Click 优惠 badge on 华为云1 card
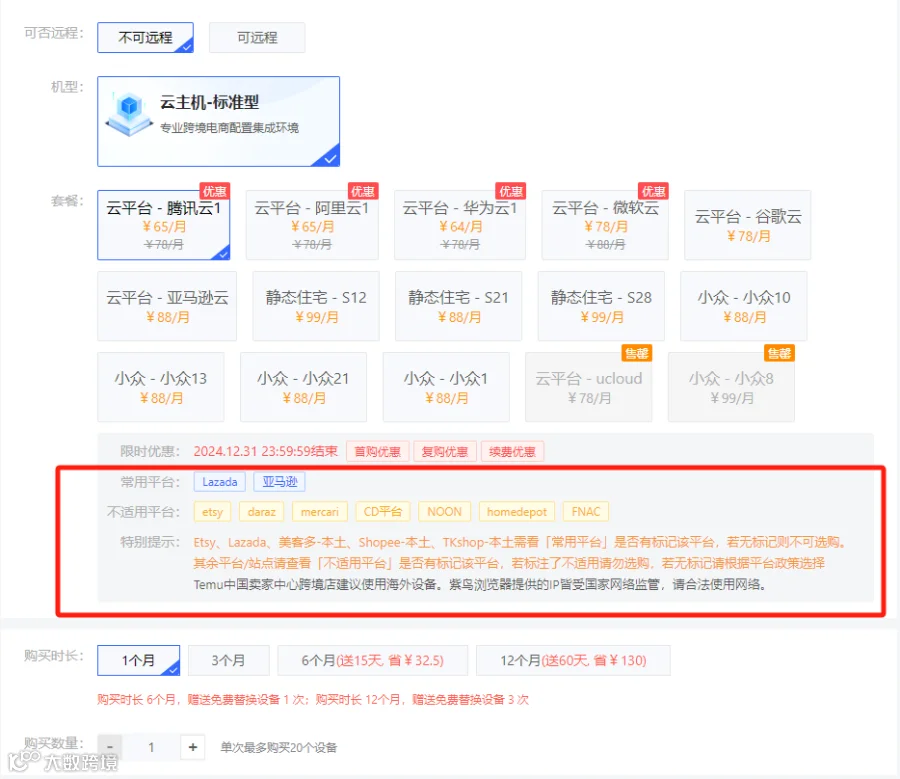Screen dimensions: 900x779 click(x=511, y=191)
